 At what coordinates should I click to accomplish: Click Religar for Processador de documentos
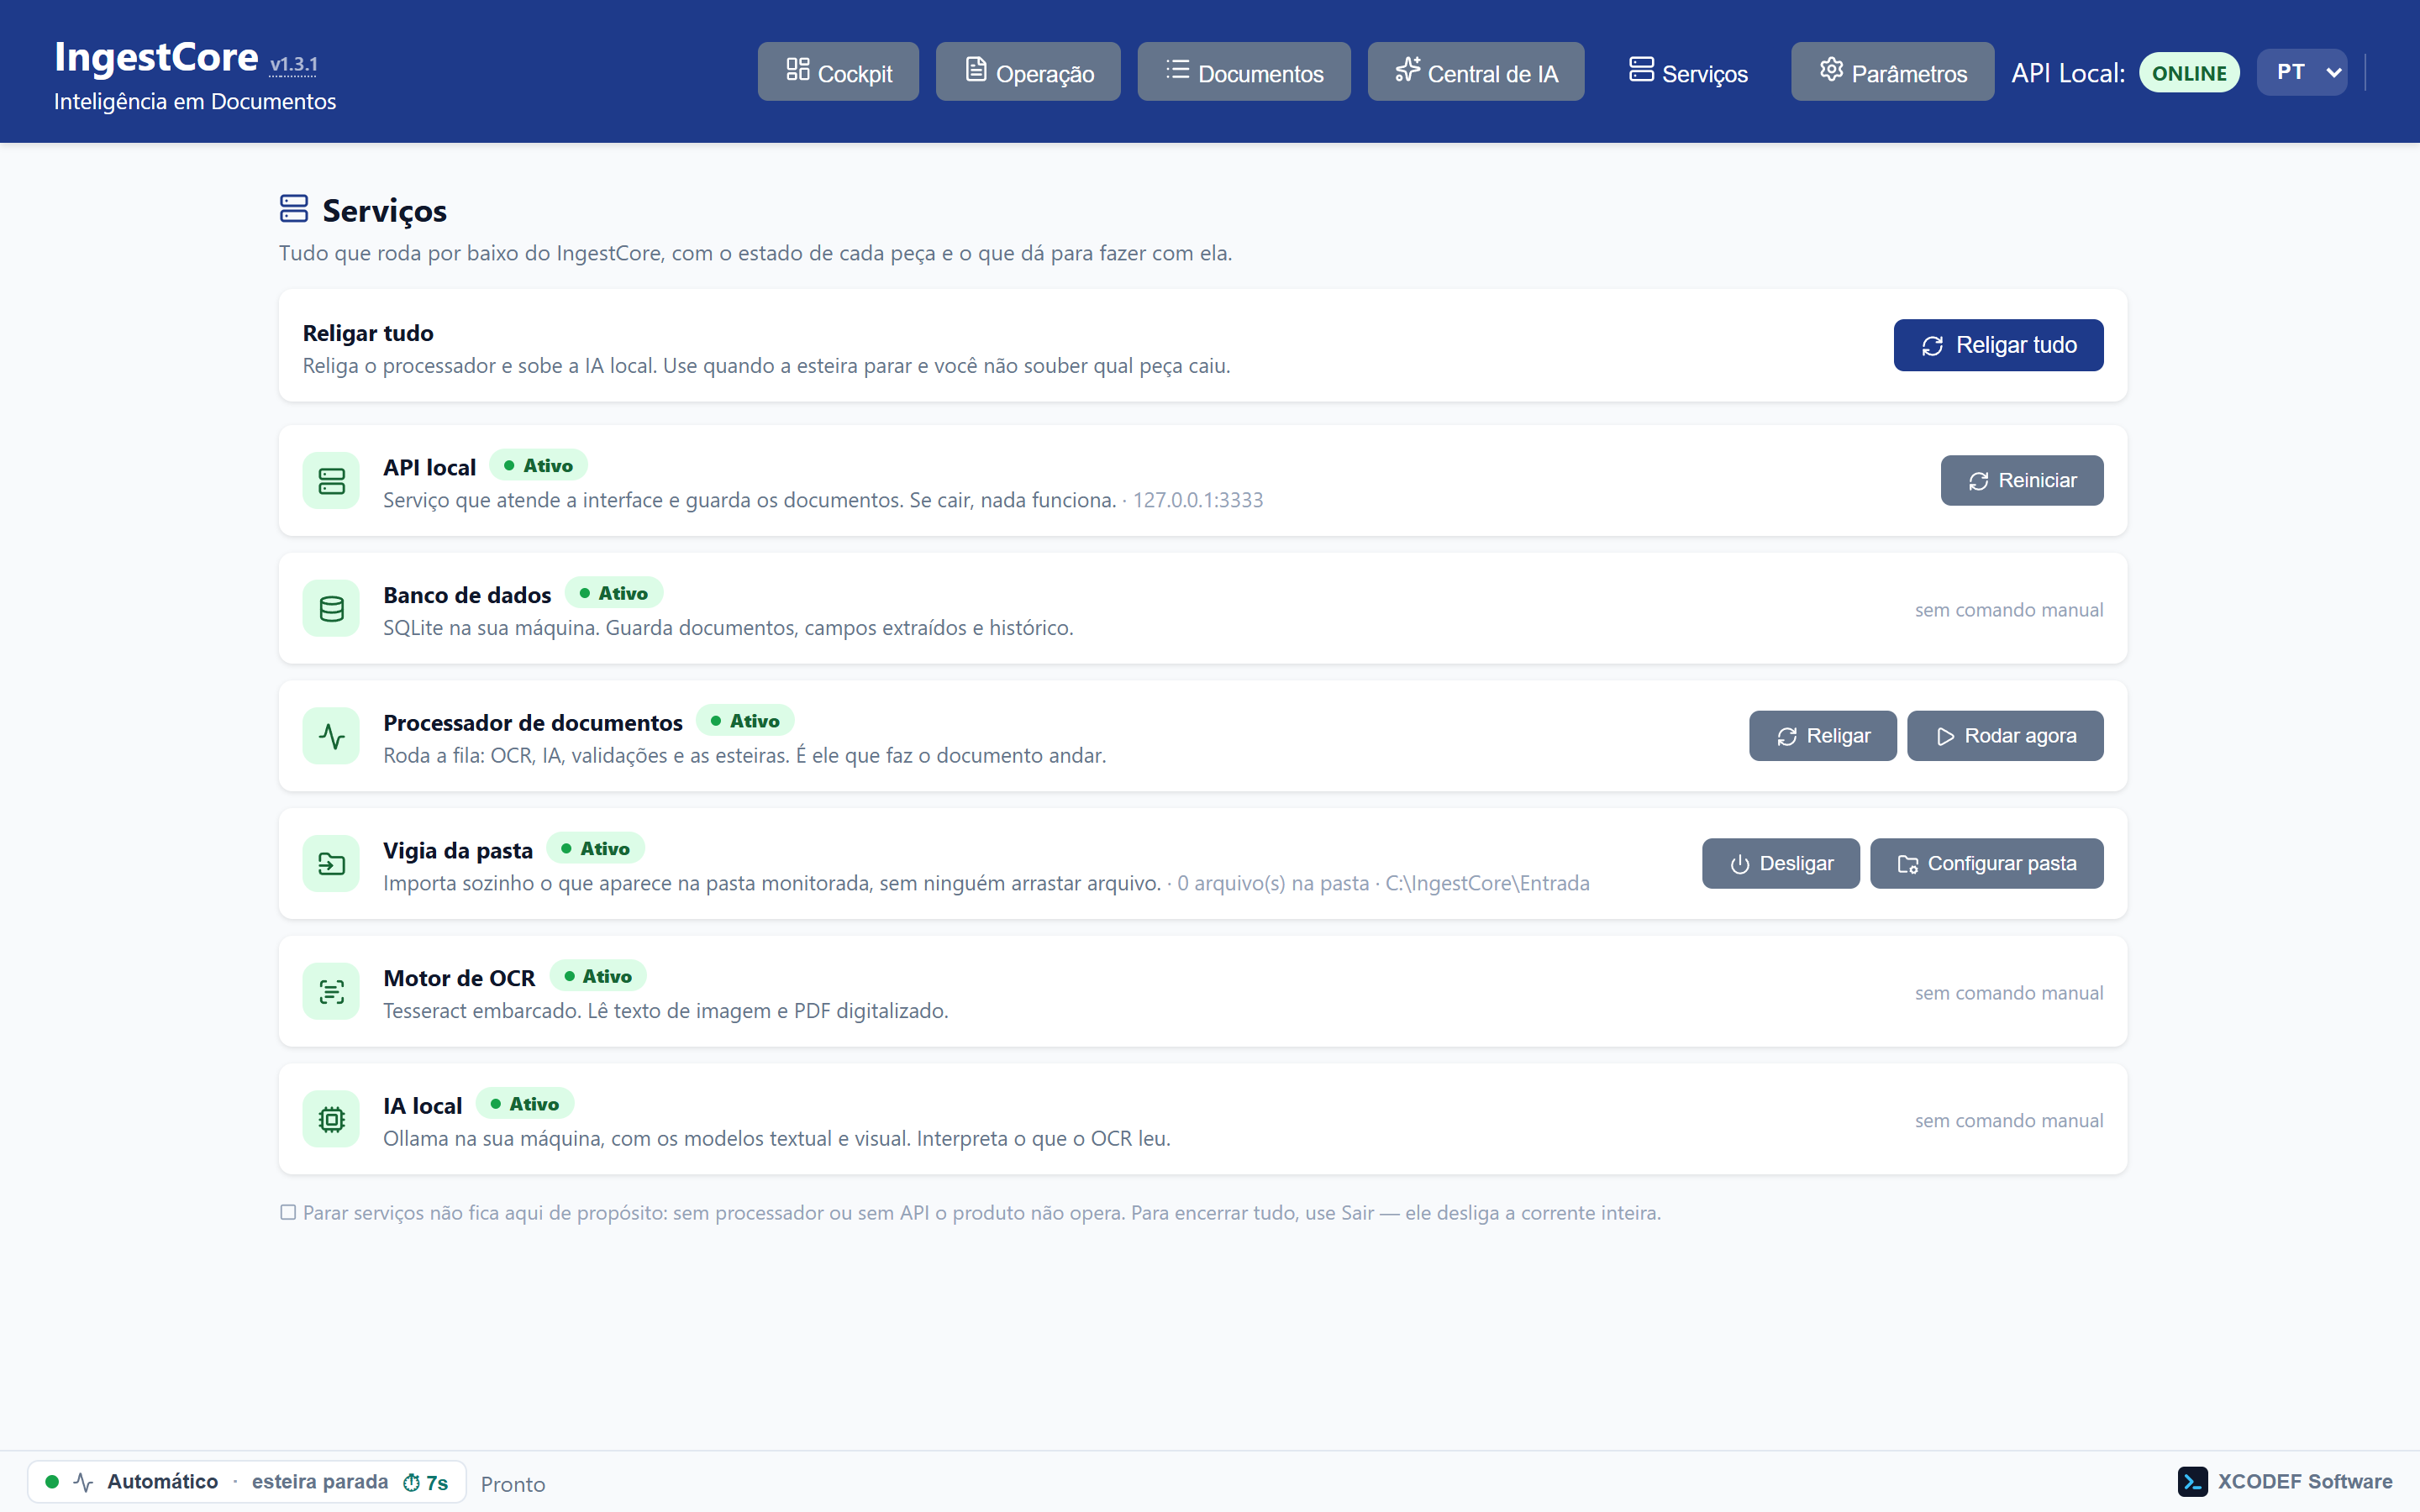(x=1823, y=736)
